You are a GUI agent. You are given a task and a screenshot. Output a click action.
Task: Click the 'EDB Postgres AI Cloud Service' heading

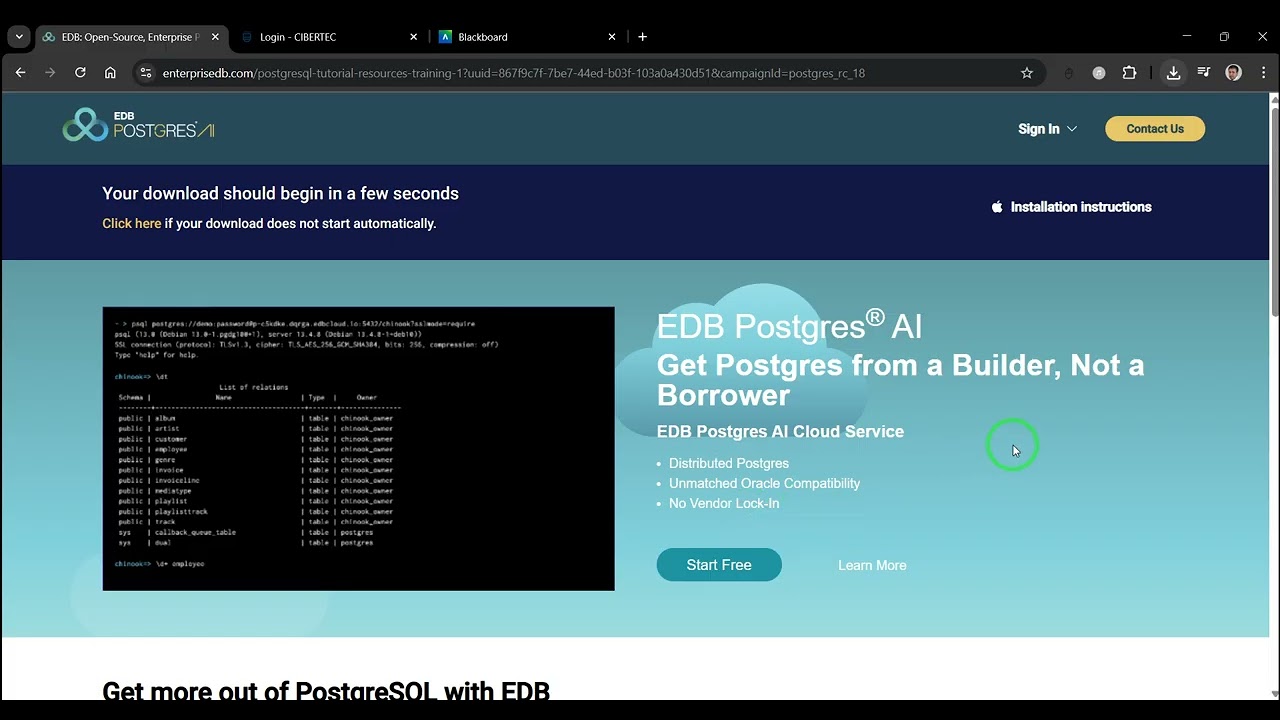click(780, 431)
